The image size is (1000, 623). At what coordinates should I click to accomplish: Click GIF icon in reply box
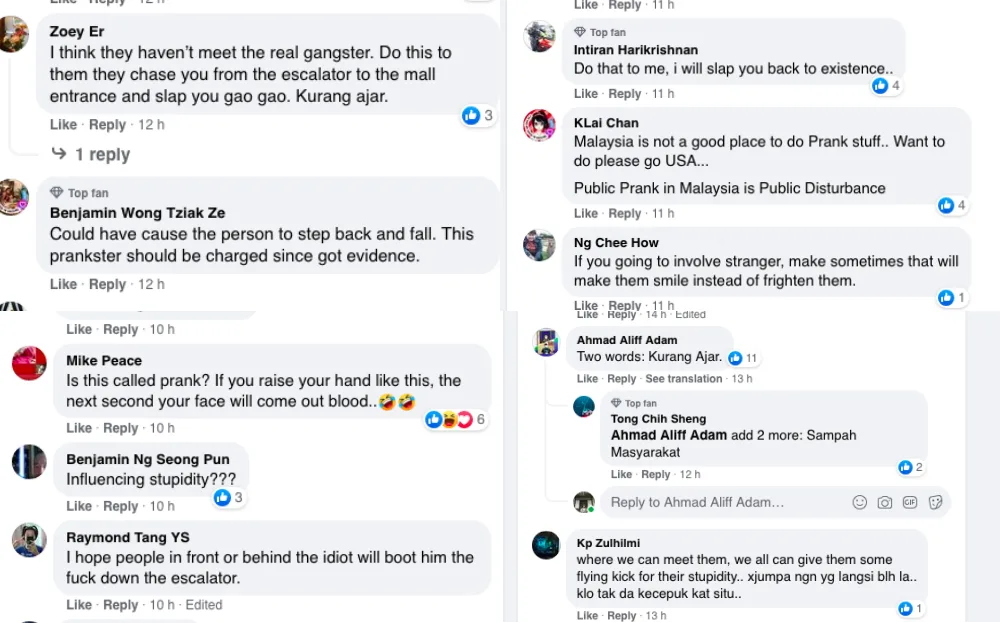coord(910,502)
